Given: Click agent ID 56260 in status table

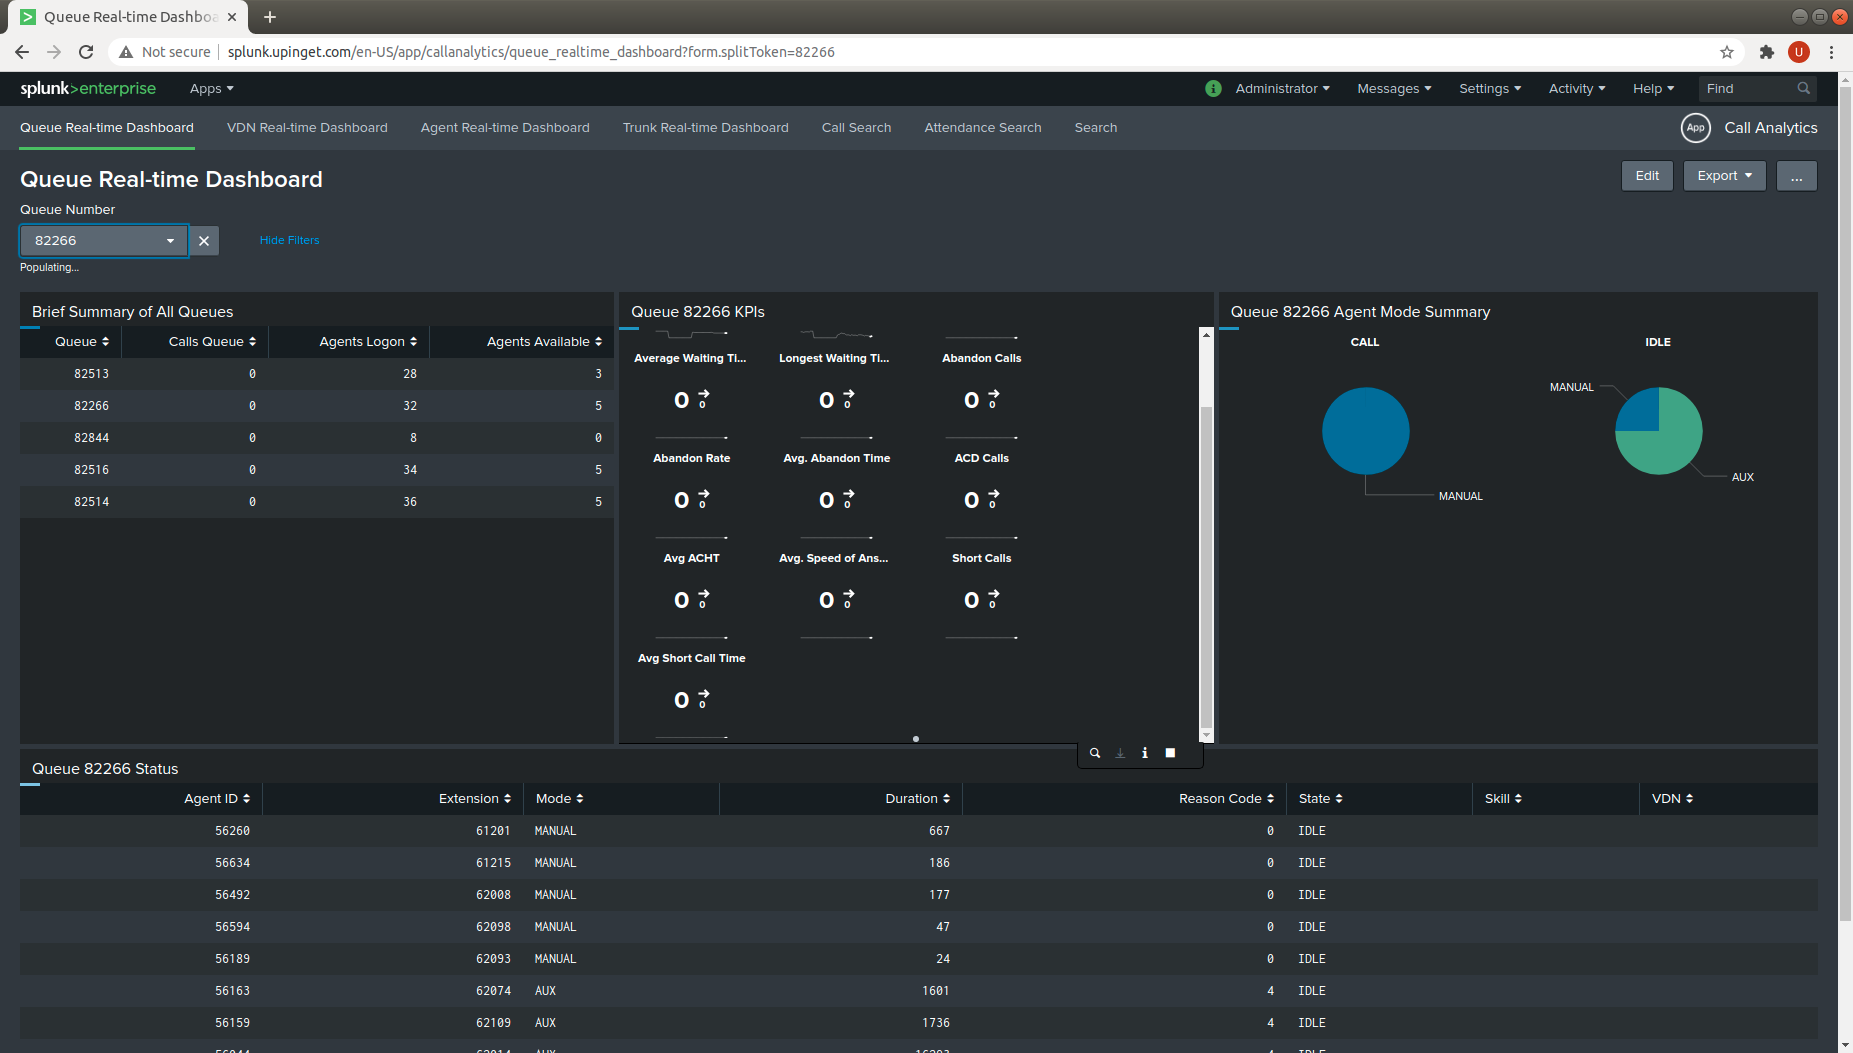Looking at the screenshot, I should pos(232,830).
